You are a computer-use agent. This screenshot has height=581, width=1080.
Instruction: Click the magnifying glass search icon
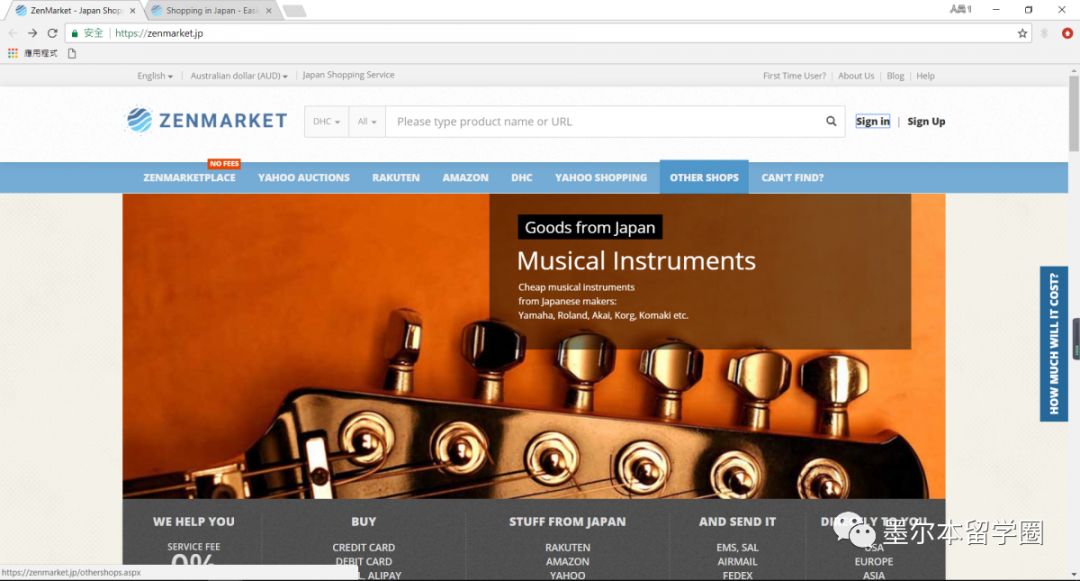tap(831, 122)
